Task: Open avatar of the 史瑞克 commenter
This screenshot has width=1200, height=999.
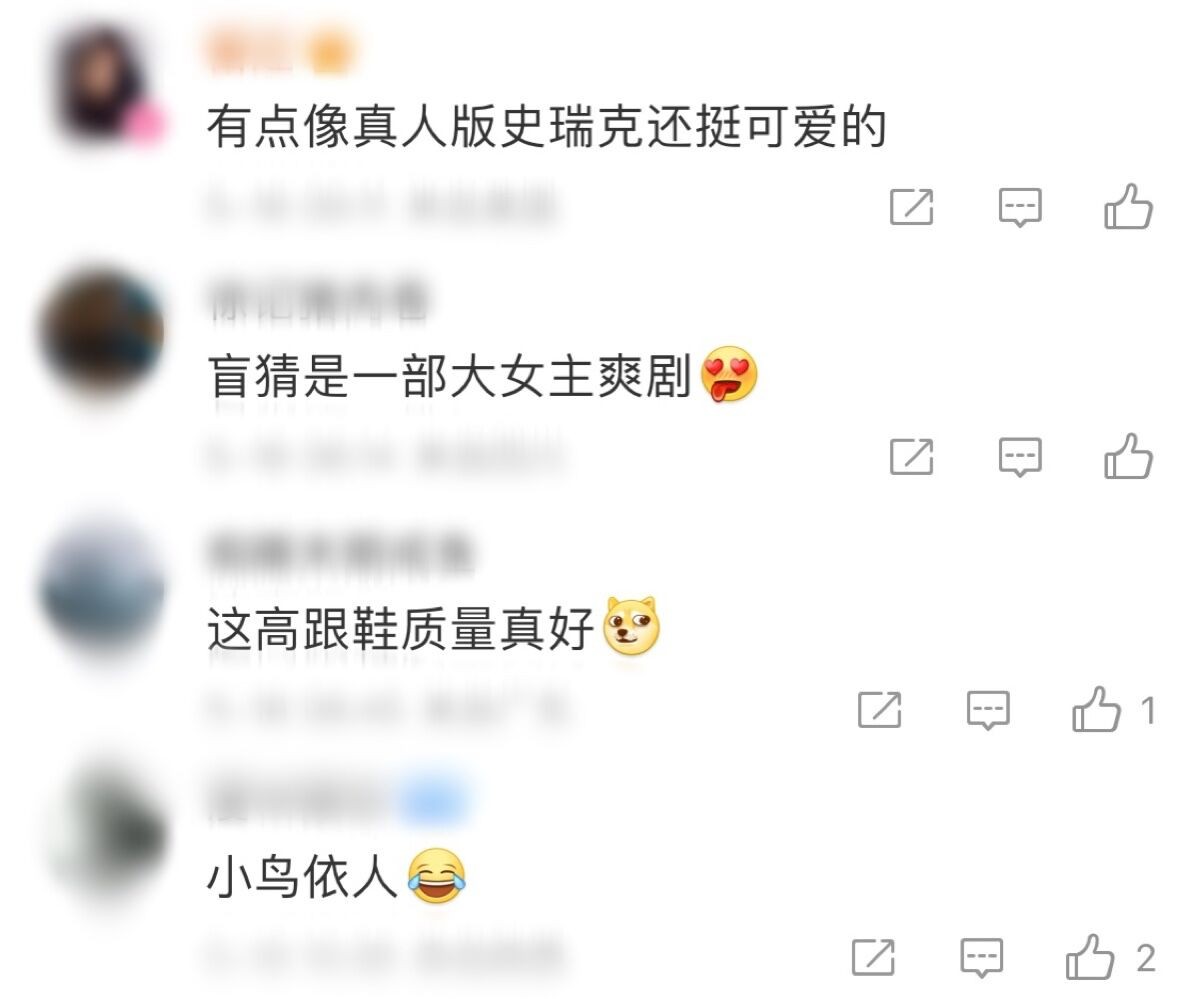Action: (106, 84)
